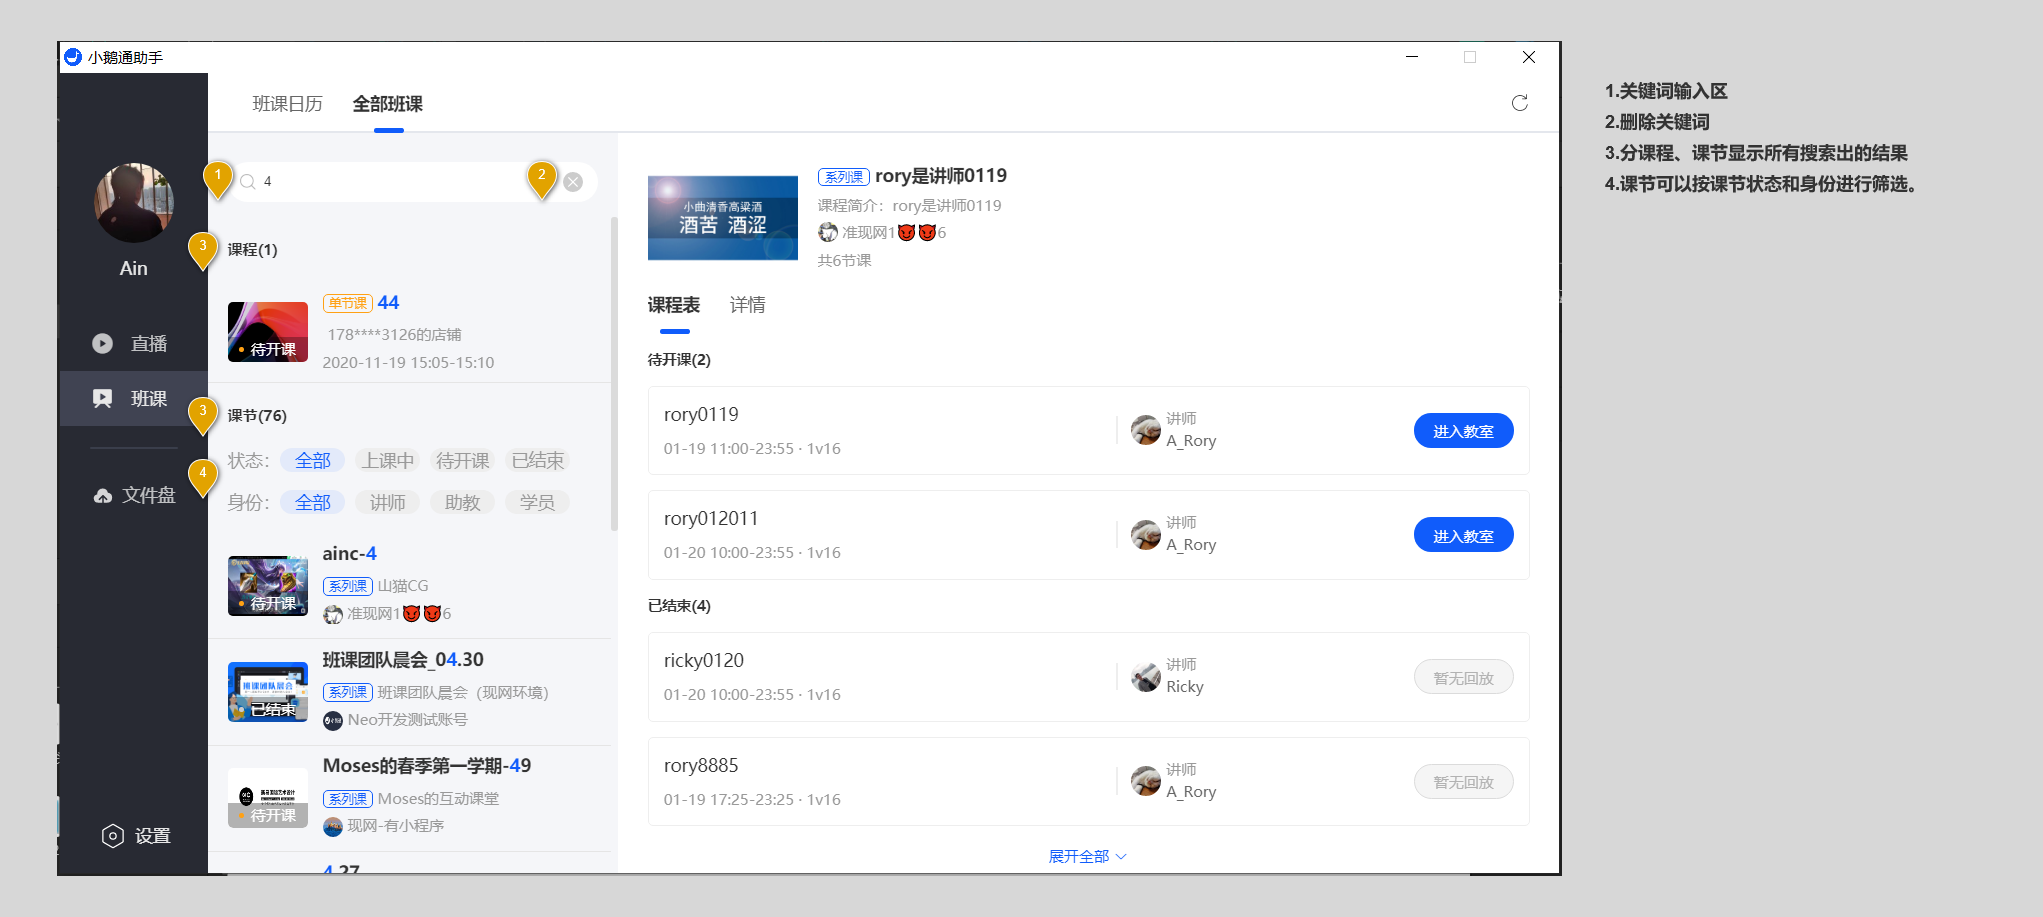Image resolution: width=2043 pixels, height=917 pixels.
Task: Filter lessons by 上课中 status
Action: click(x=388, y=461)
